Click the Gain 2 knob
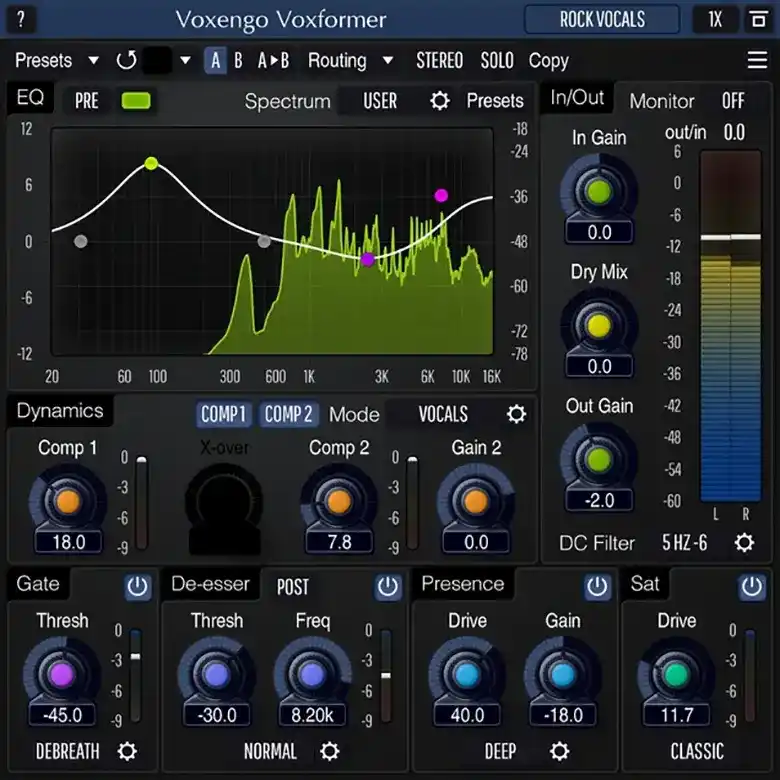Image resolution: width=780 pixels, height=780 pixels. point(476,501)
